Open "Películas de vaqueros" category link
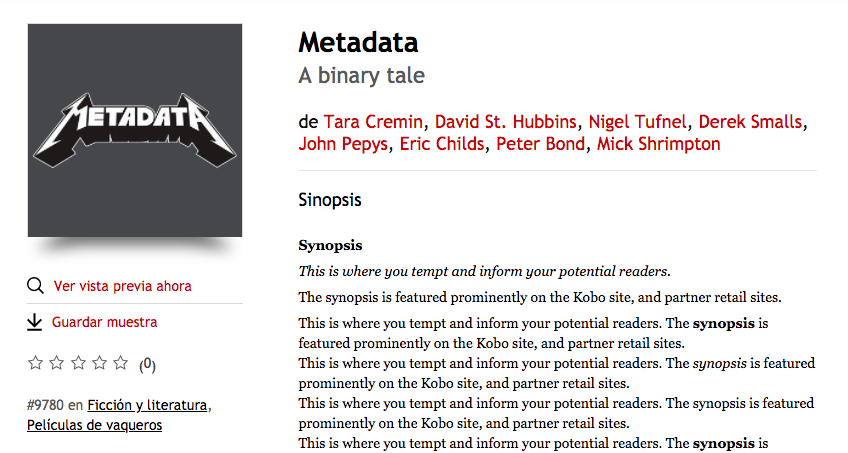 (x=94, y=425)
